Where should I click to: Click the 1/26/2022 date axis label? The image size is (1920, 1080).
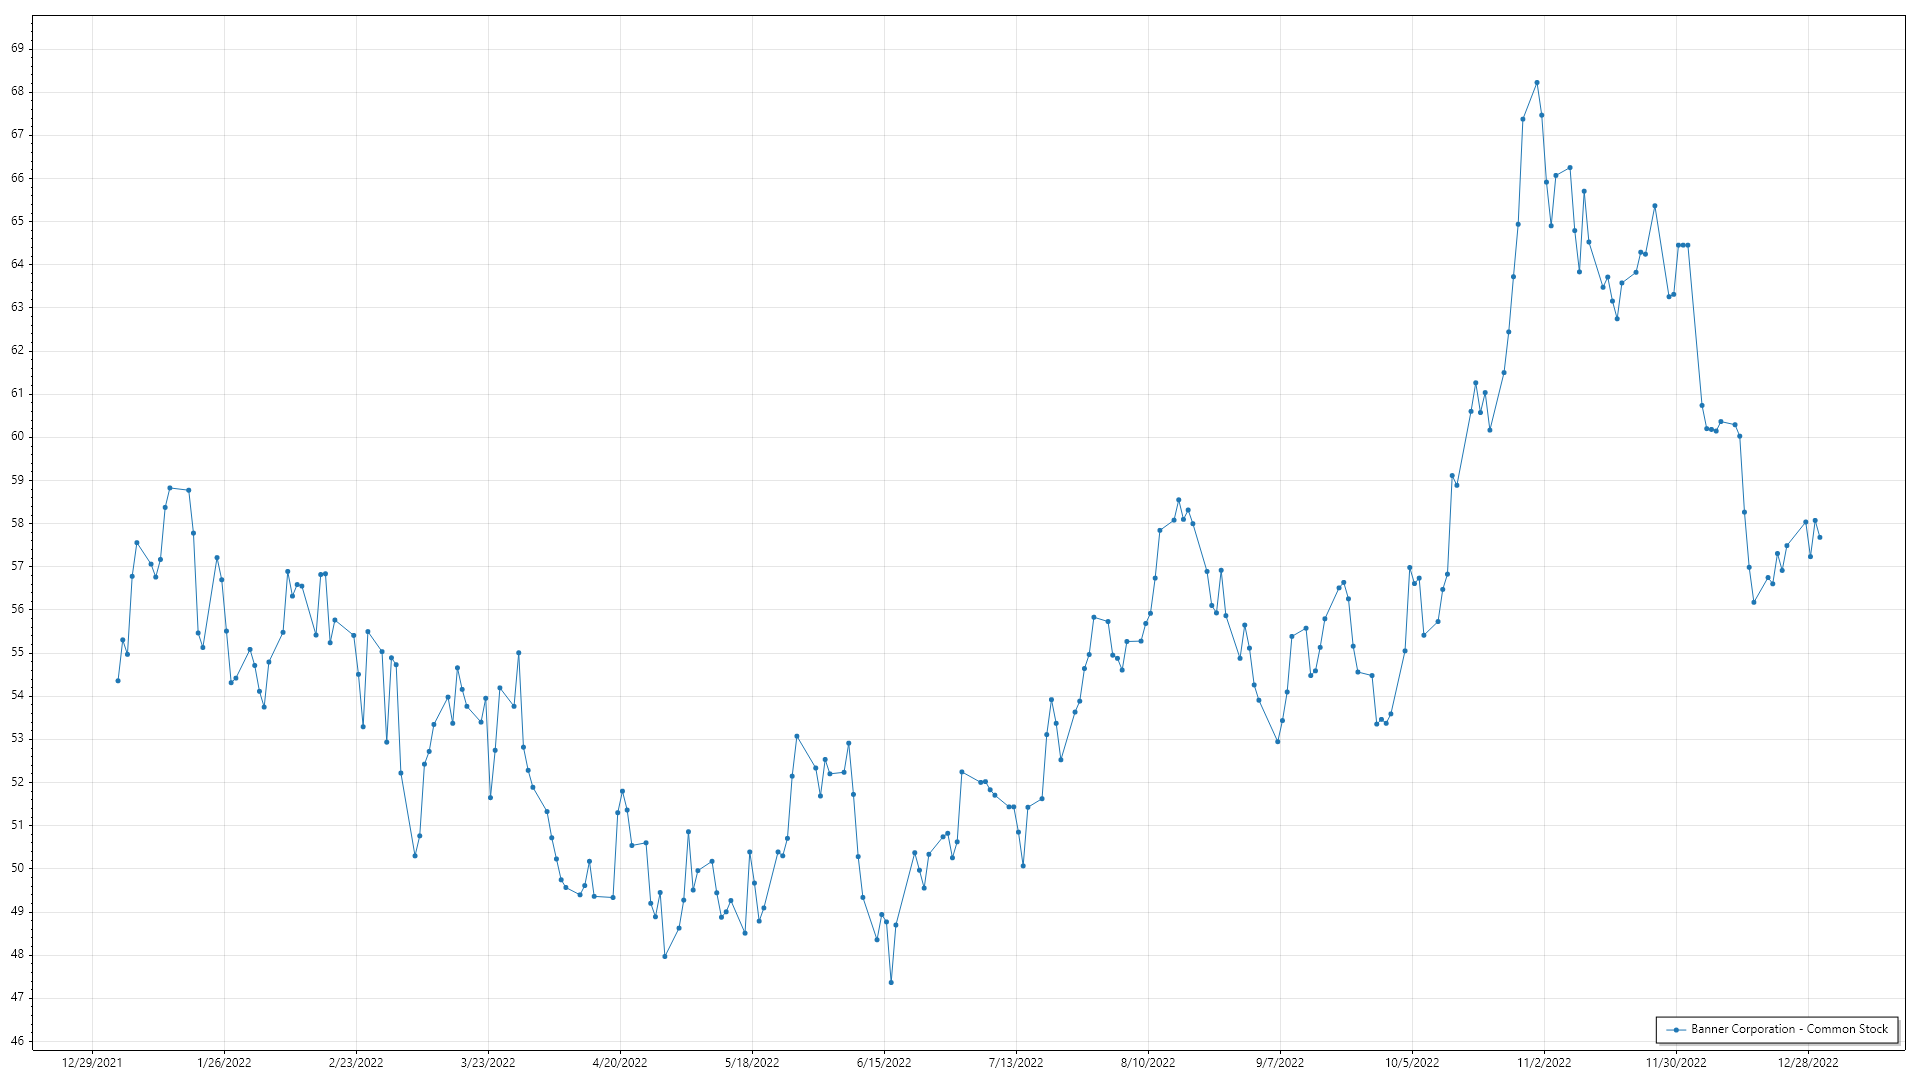pyautogui.click(x=224, y=1062)
